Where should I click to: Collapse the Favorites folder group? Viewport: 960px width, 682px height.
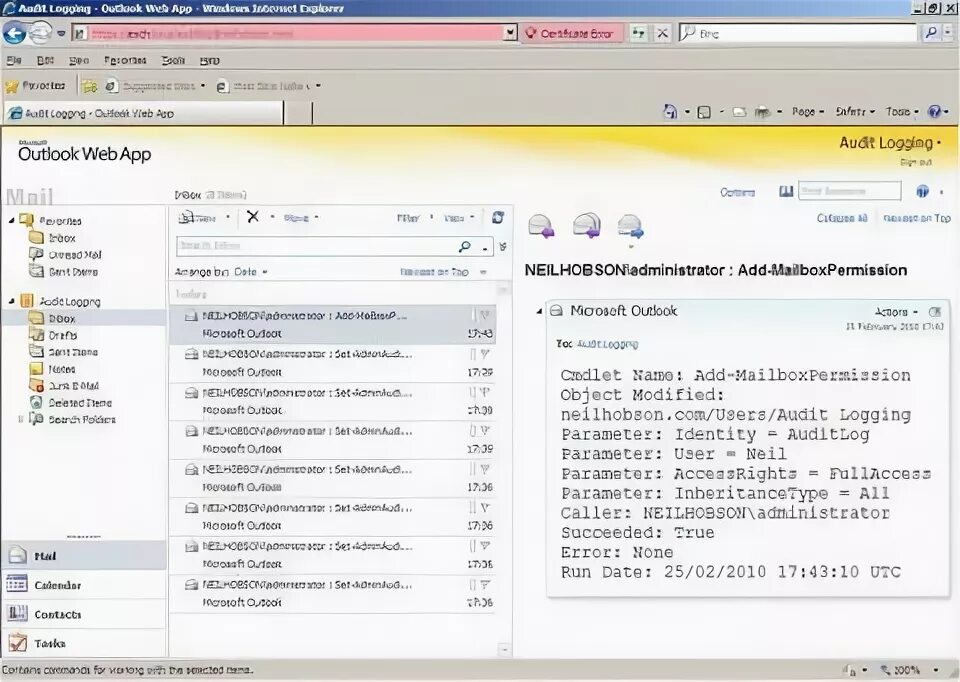click(12, 220)
